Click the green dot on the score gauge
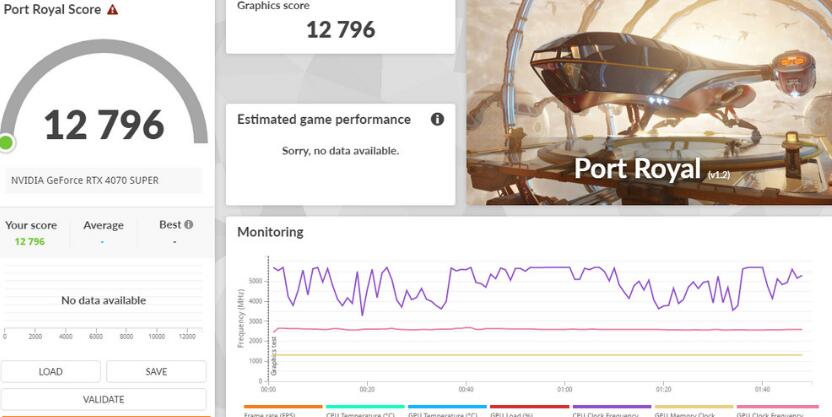832x417 pixels. click(x=7, y=143)
